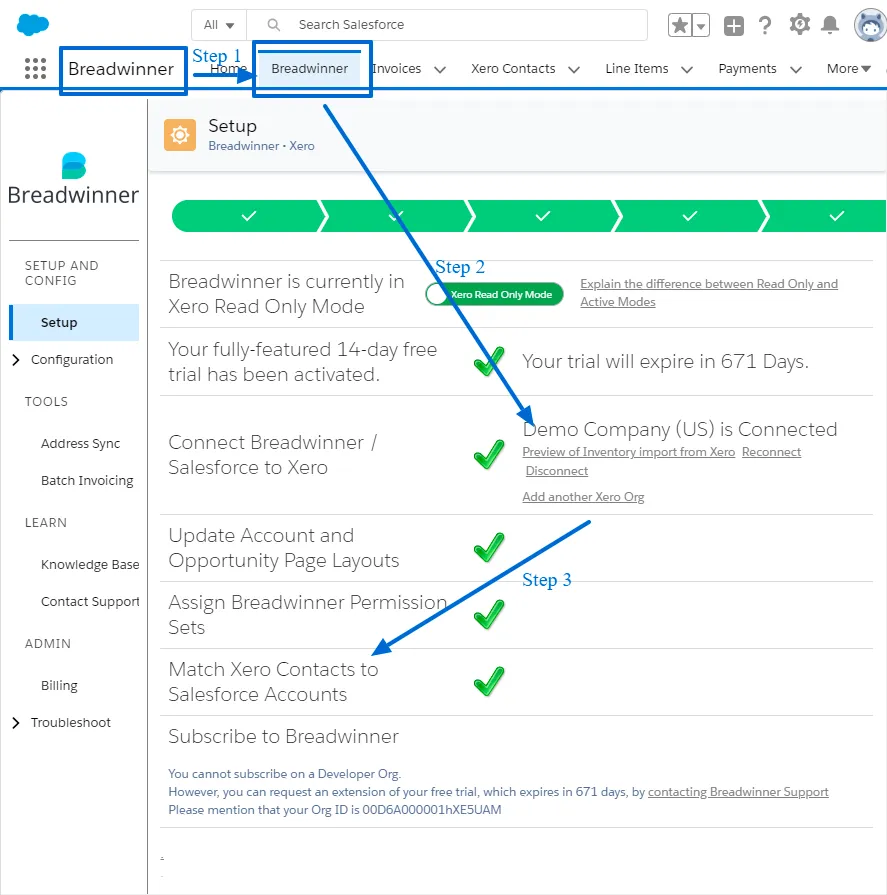Select Setup in the sidebar

coord(74,322)
